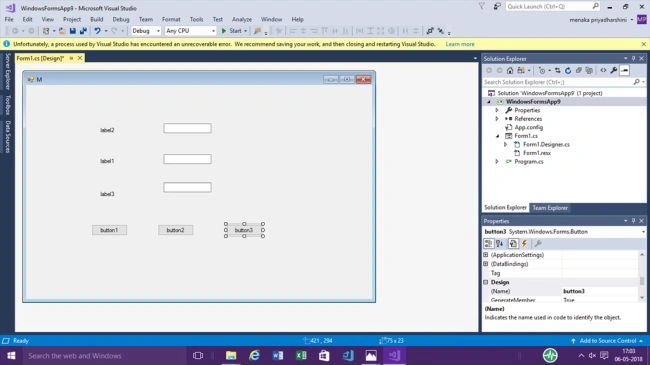Toggle the Properties view button in Properties panel
The height and width of the screenshot is (365, 650).
[513, 243]
